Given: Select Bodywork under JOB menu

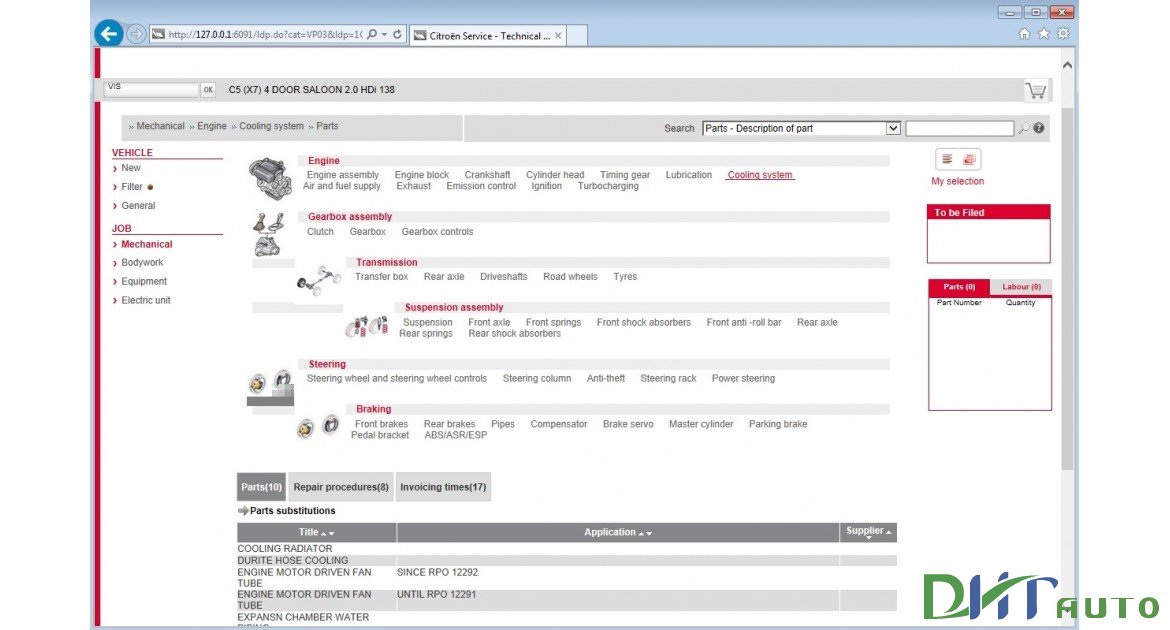Looking at the screenshot, I should 142,263.
